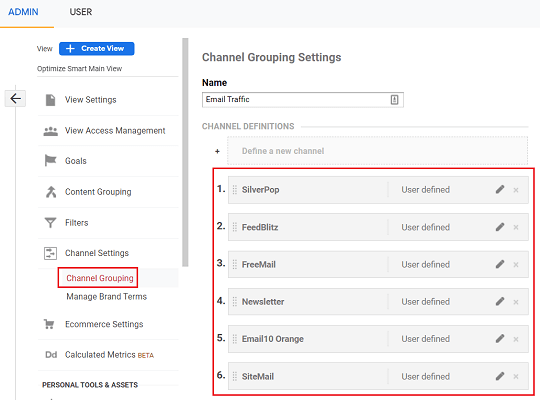Open Goals settings
The width and height of the screenshot is (540, 400).
pyautogui.click(x=76, y=161)
